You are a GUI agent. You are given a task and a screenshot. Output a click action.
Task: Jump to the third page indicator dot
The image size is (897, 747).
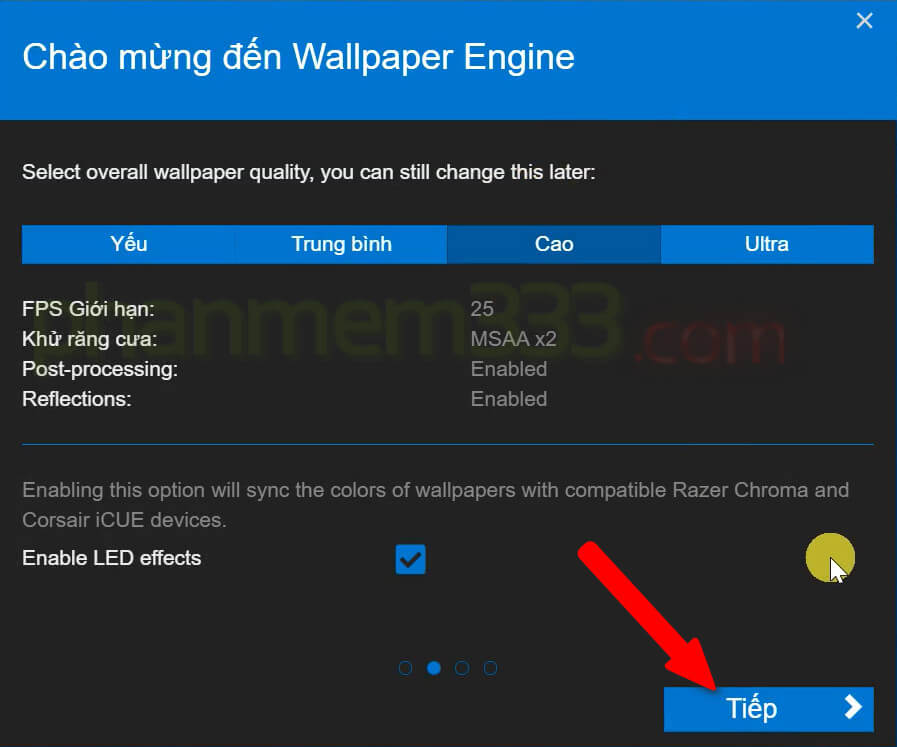[x=462, y=667]
